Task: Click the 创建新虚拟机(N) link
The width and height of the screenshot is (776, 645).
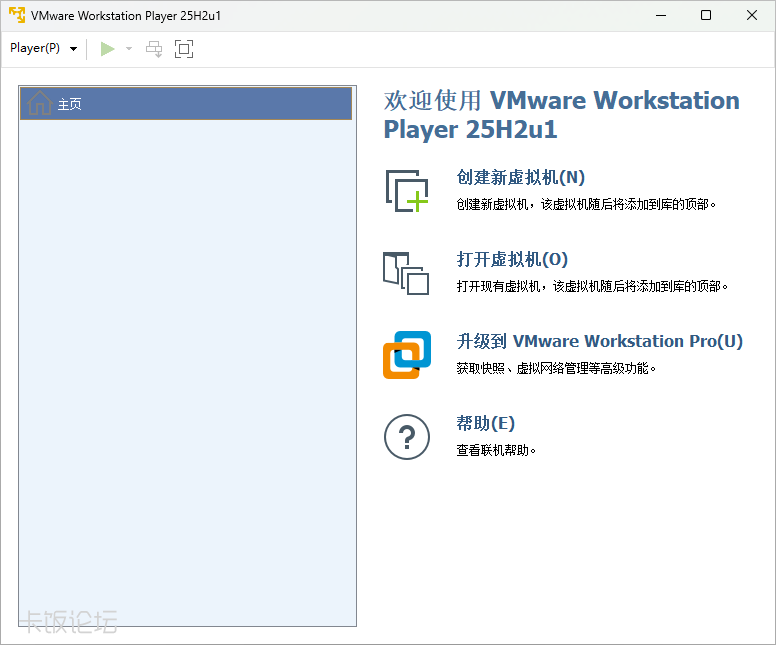Action: (520, 177)
